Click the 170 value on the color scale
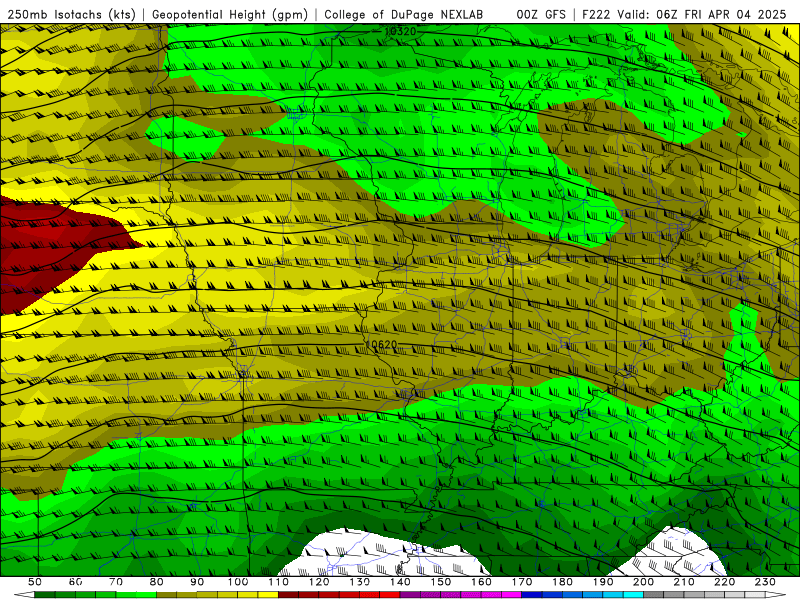 pyautogui.click(x=522, y=582)
